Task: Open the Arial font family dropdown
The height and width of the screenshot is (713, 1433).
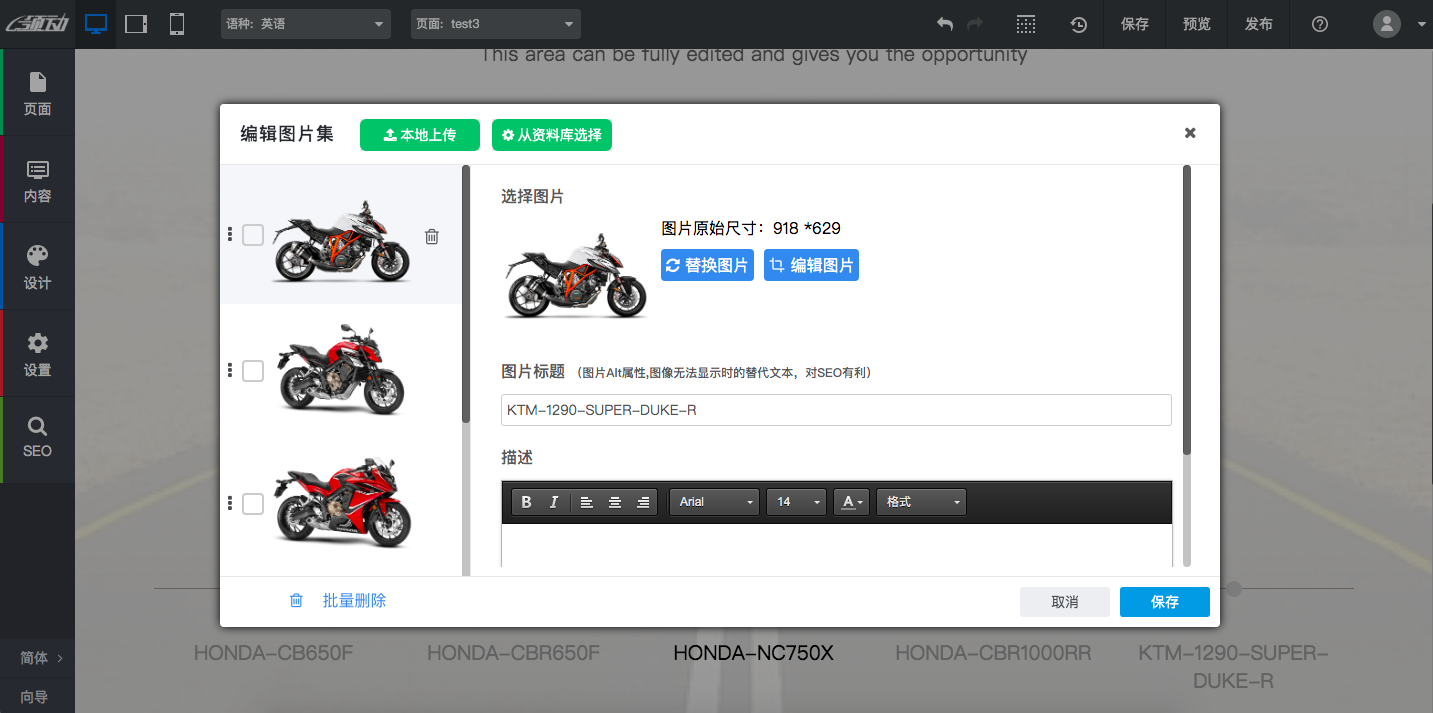Action: click(x=715, y=502)
